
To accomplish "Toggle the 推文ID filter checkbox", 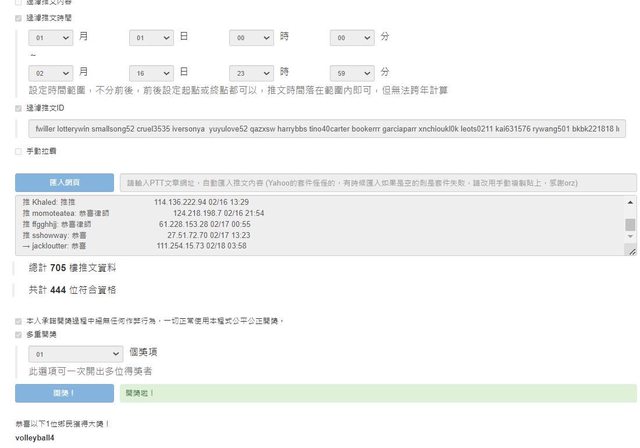I will click(x=18, y=108).
